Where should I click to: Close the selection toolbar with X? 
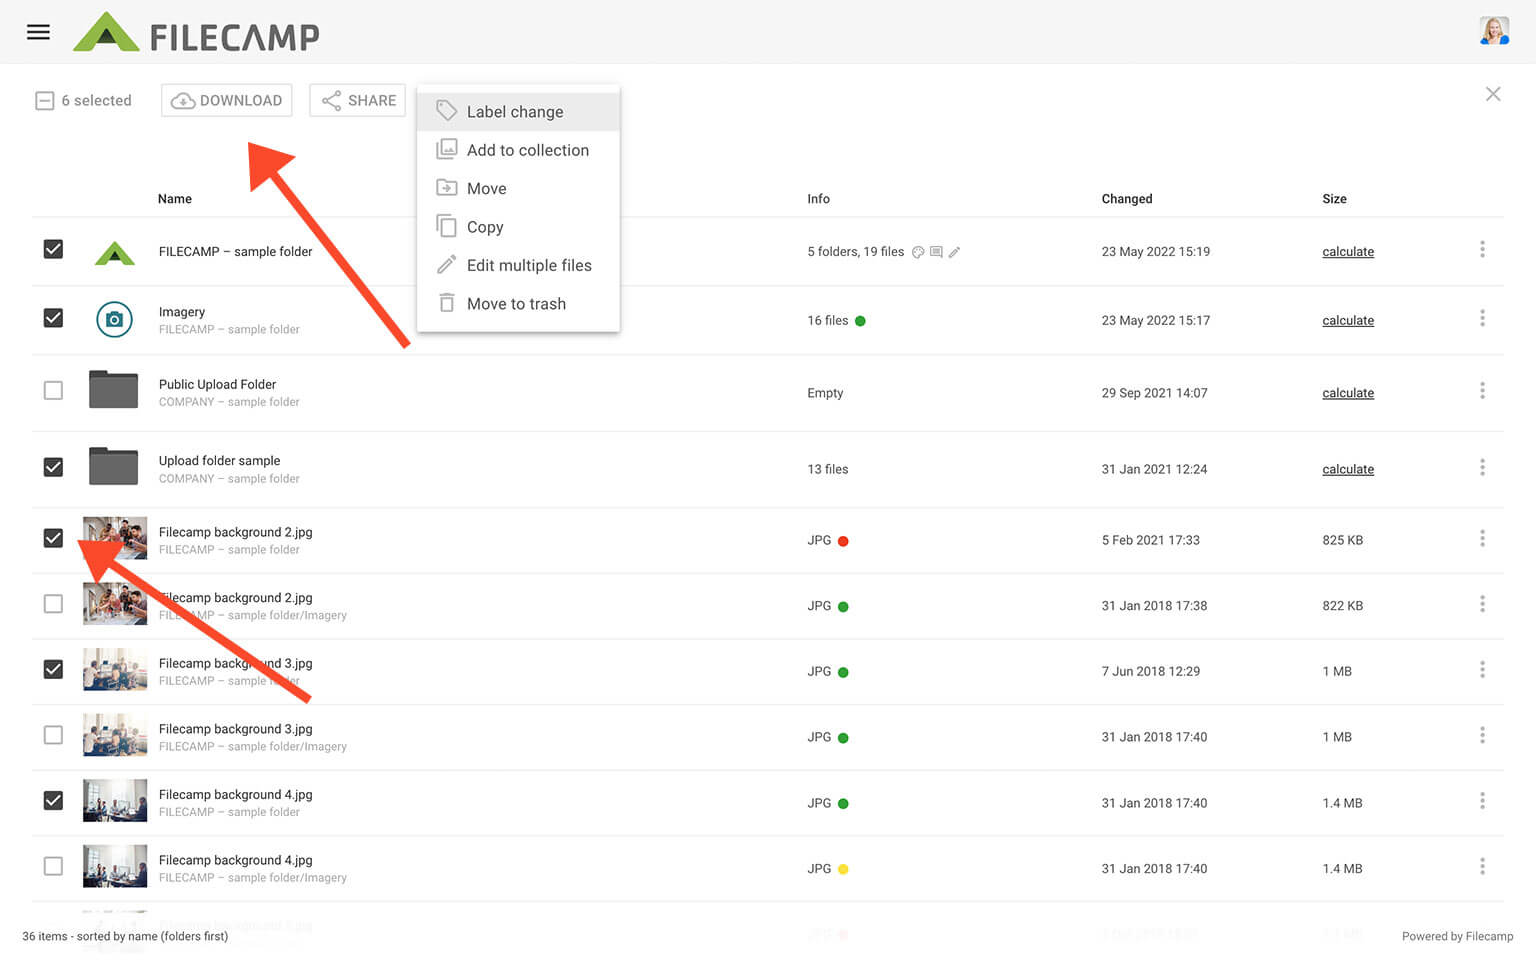click(x=1493, y=94)
